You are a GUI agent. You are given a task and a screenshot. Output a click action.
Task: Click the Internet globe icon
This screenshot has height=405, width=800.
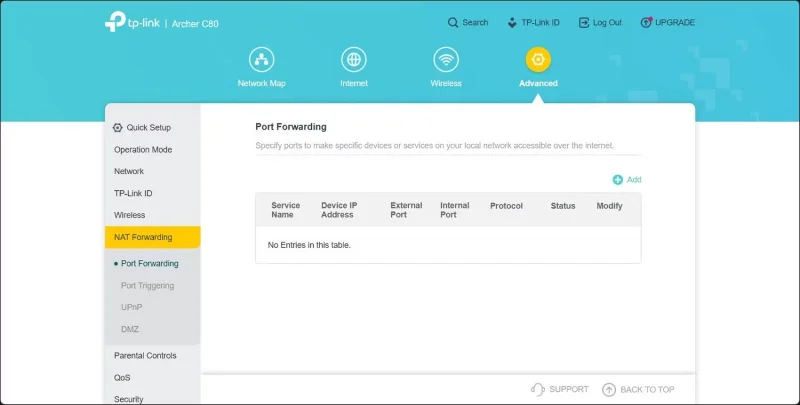[354, 59]
